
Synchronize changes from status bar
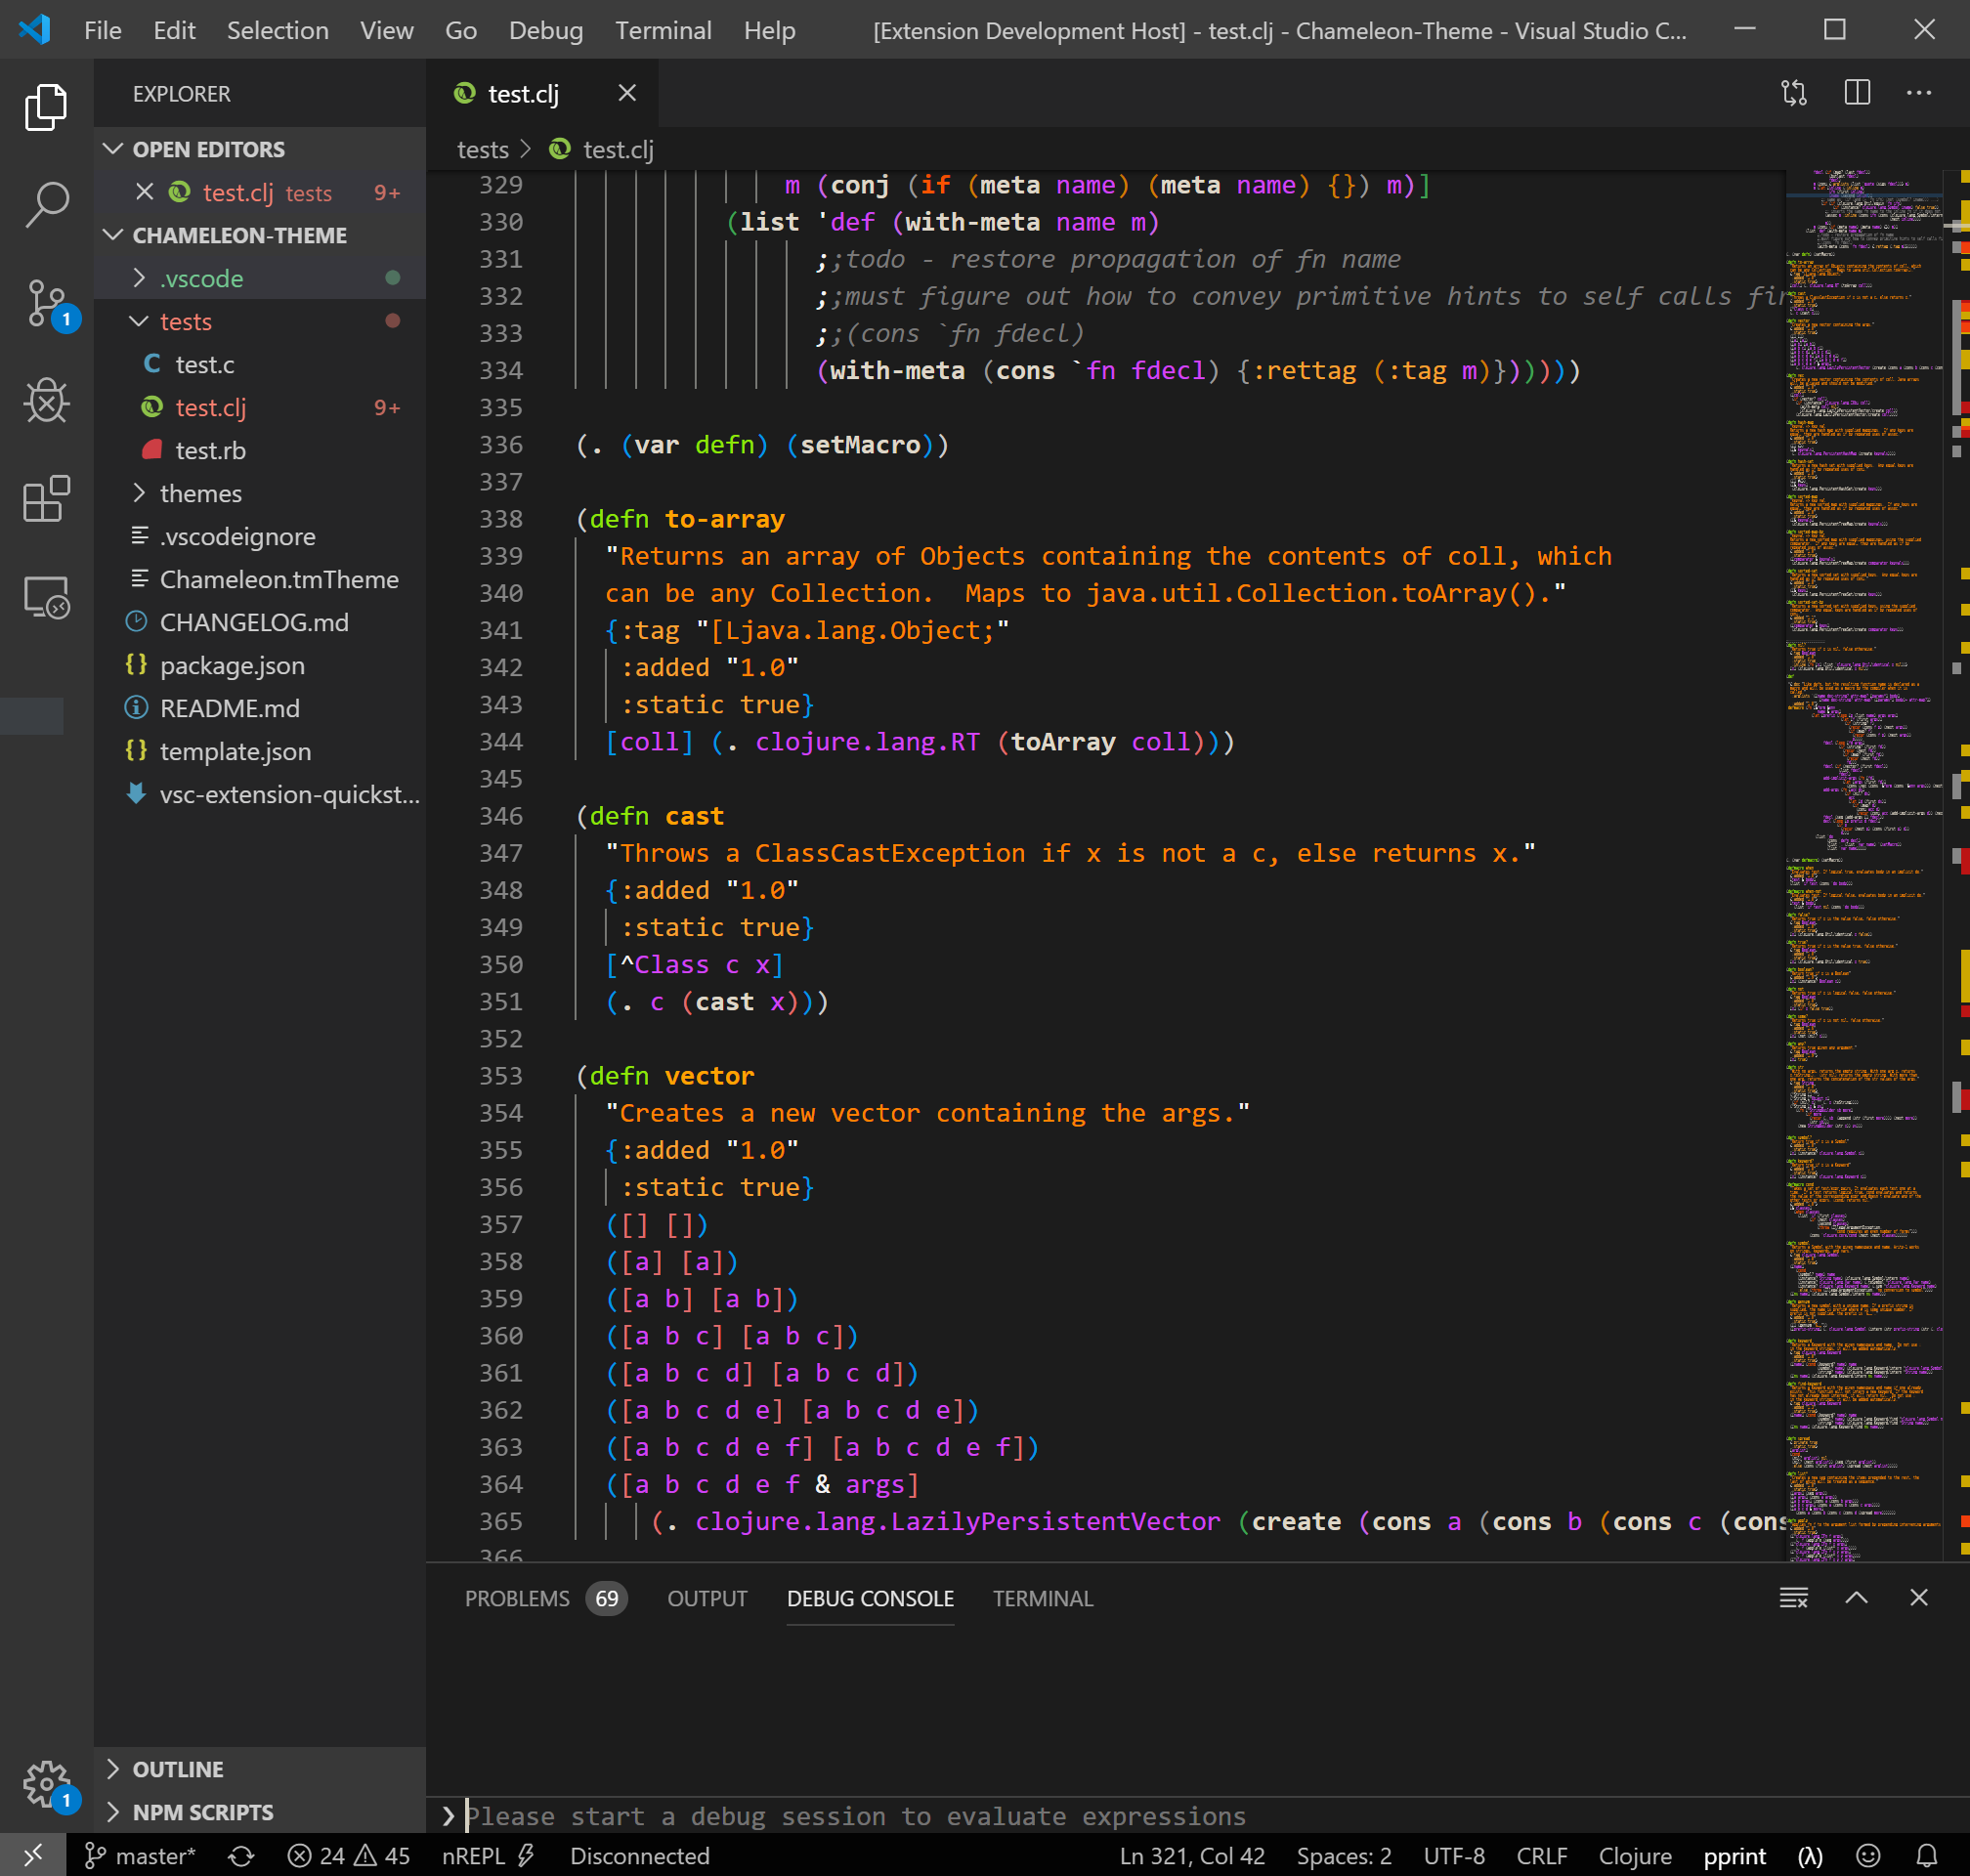coord(241,1856)
